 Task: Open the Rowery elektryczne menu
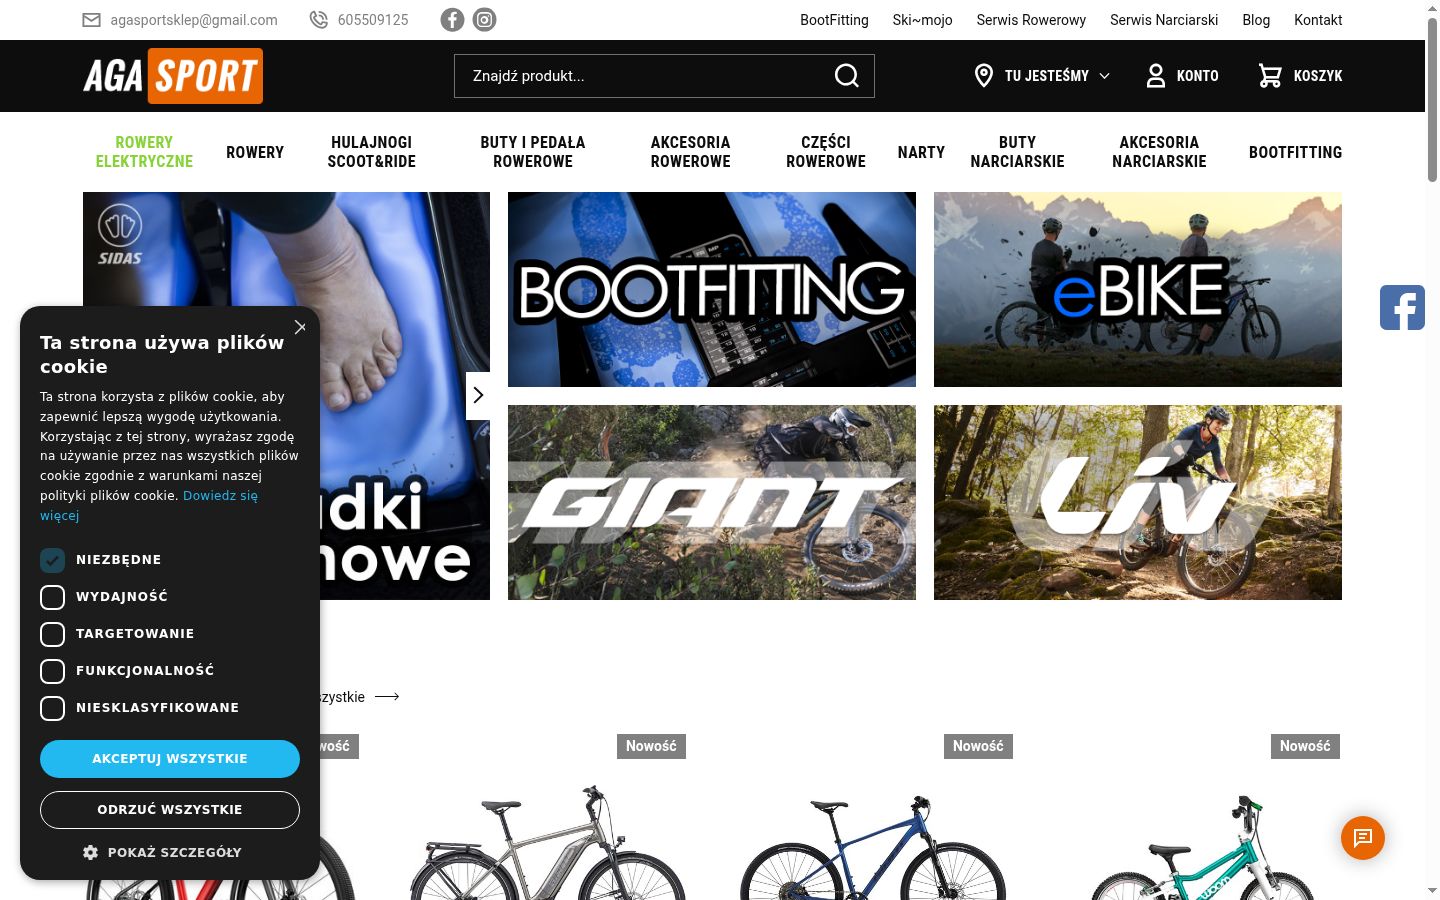tap(144, 152)
